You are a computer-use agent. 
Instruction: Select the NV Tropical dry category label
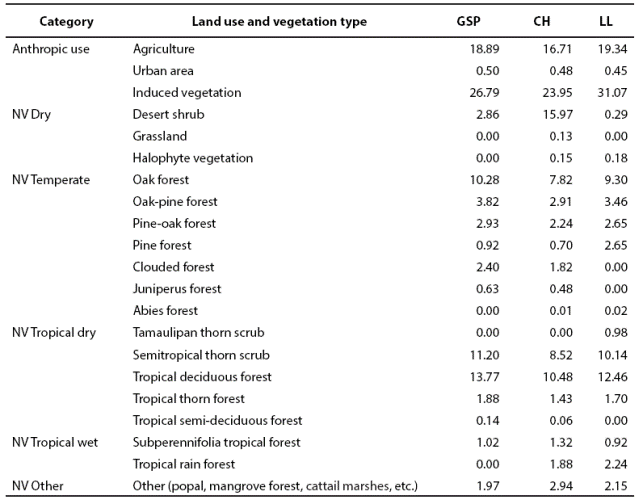pyautogui.click(x=54, y=333)
